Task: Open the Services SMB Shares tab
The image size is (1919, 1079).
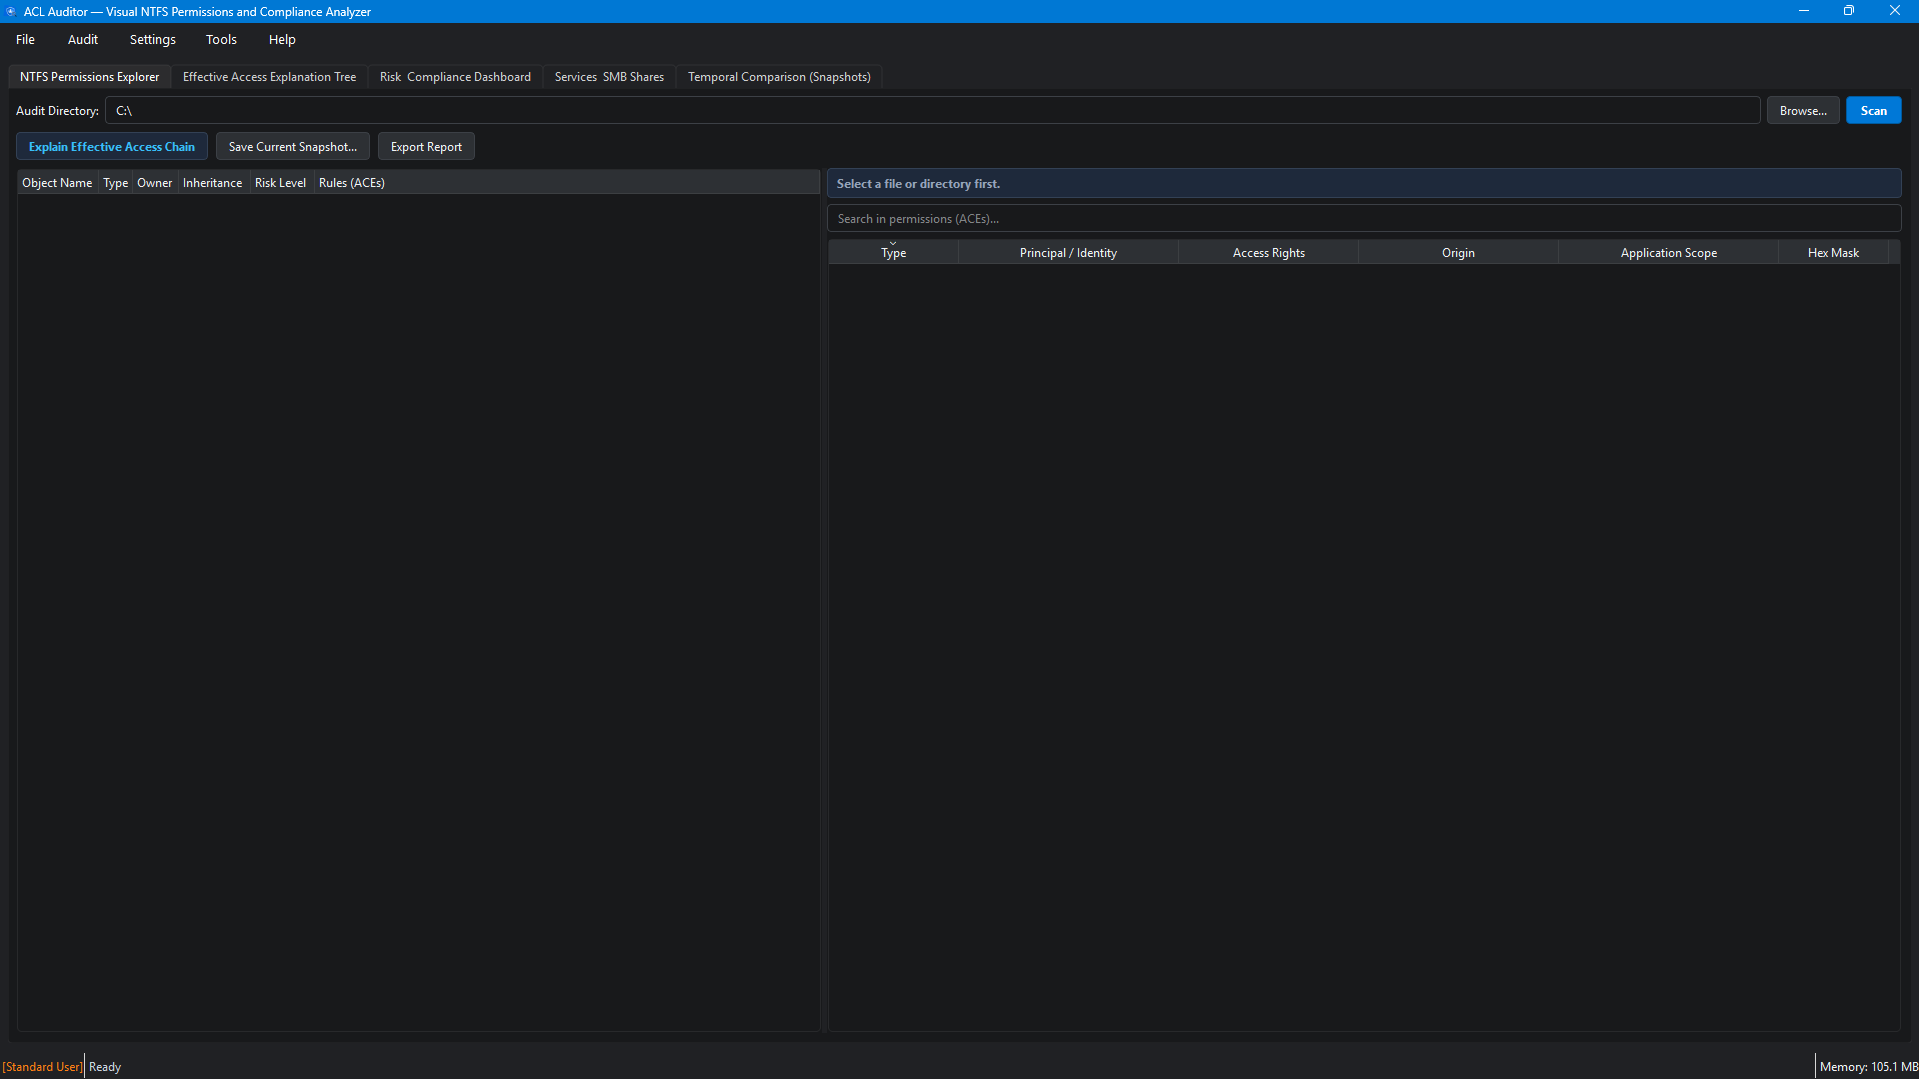Action: click(609, 77)
